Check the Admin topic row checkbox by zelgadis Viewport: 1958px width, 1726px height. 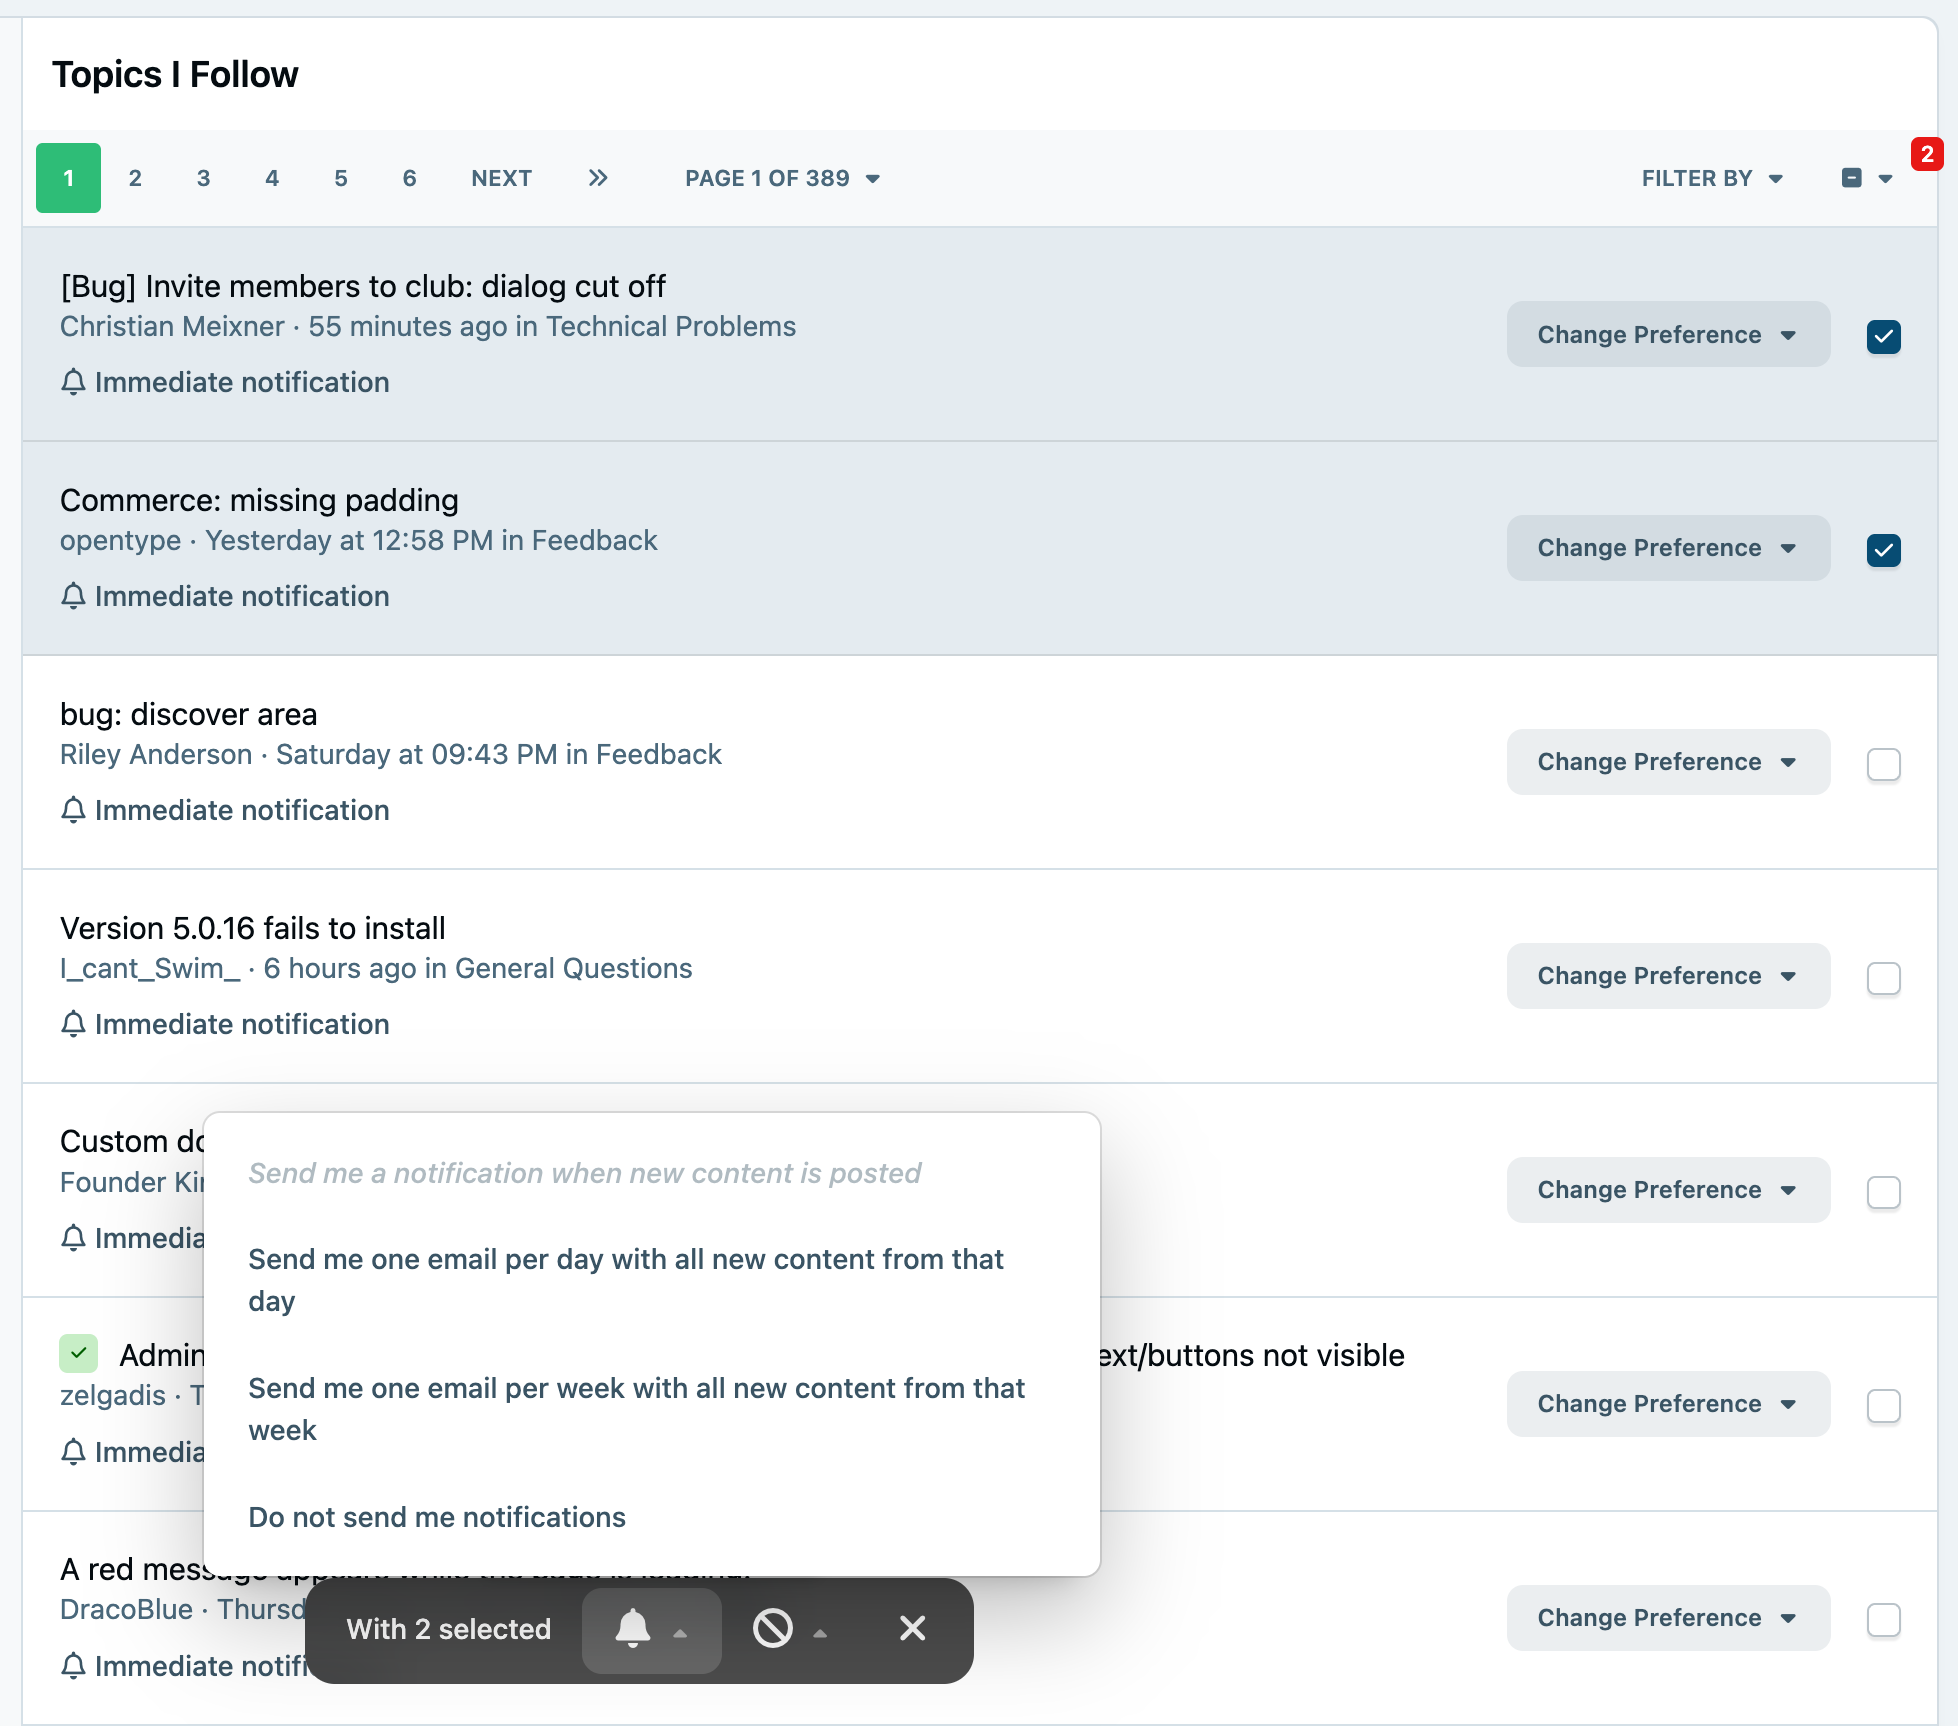point(1884,1406)
